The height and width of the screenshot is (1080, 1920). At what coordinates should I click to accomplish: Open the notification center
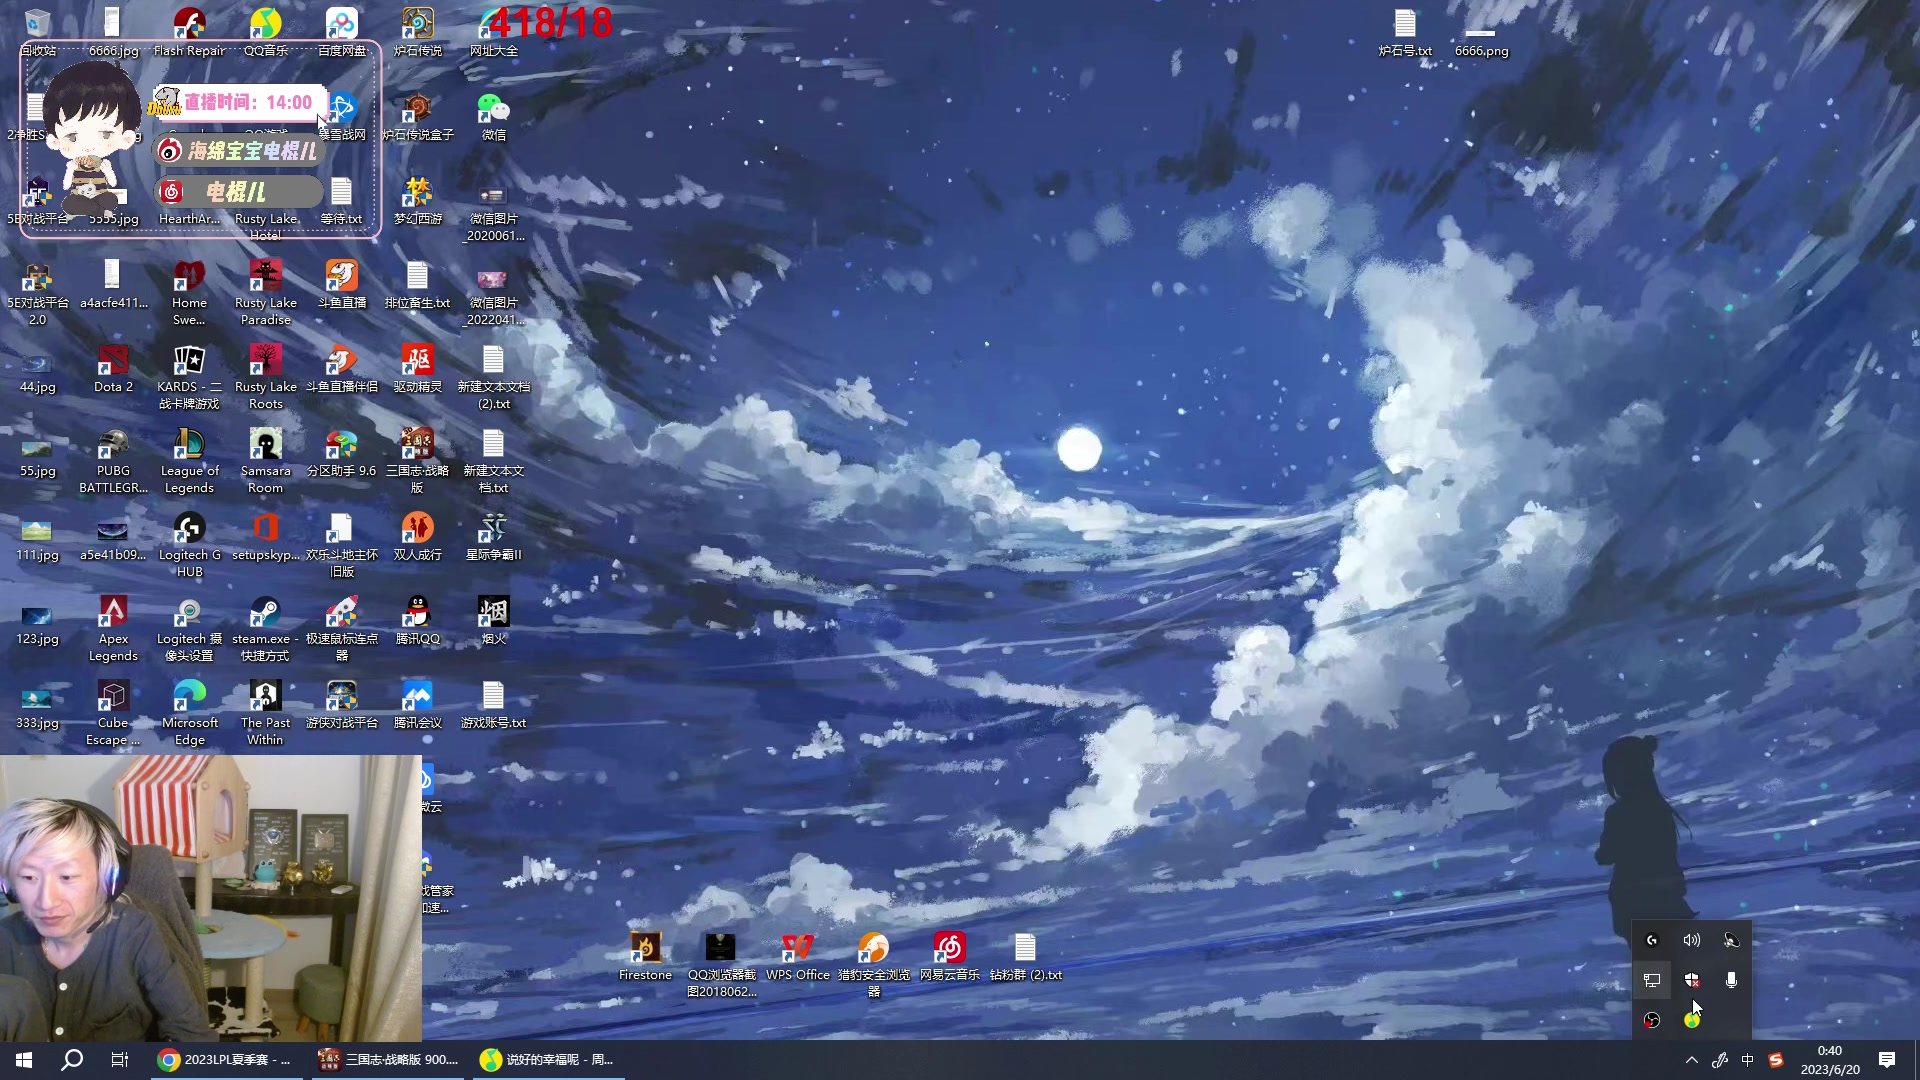(x=1887, y=1060)
